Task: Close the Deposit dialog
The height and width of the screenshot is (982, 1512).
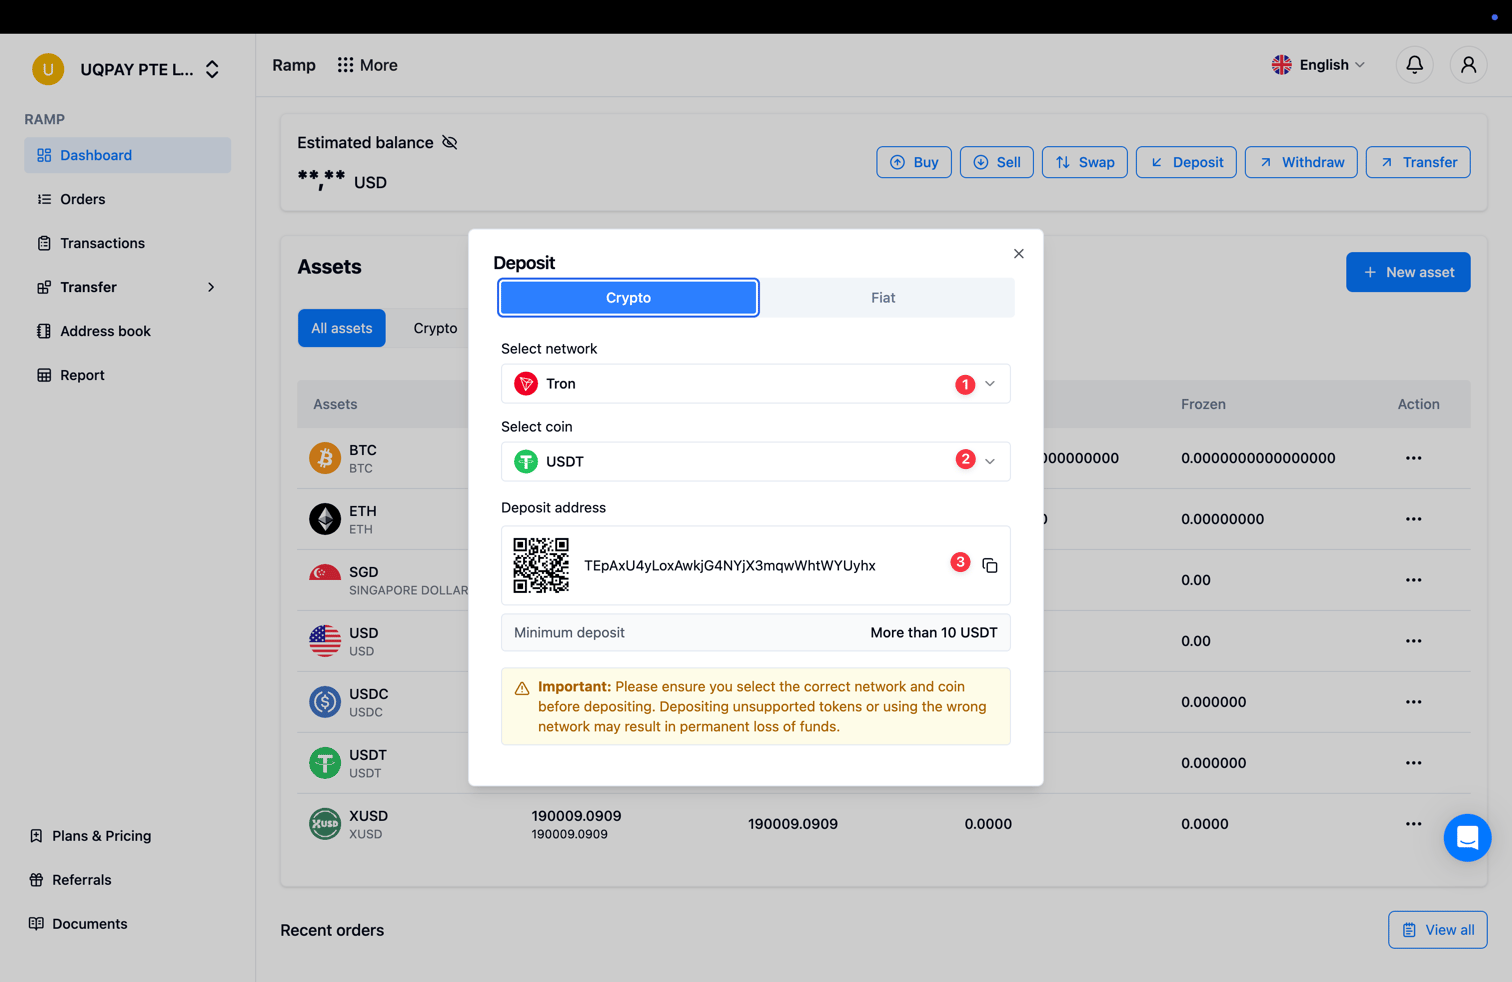Action: [1018, 254]
